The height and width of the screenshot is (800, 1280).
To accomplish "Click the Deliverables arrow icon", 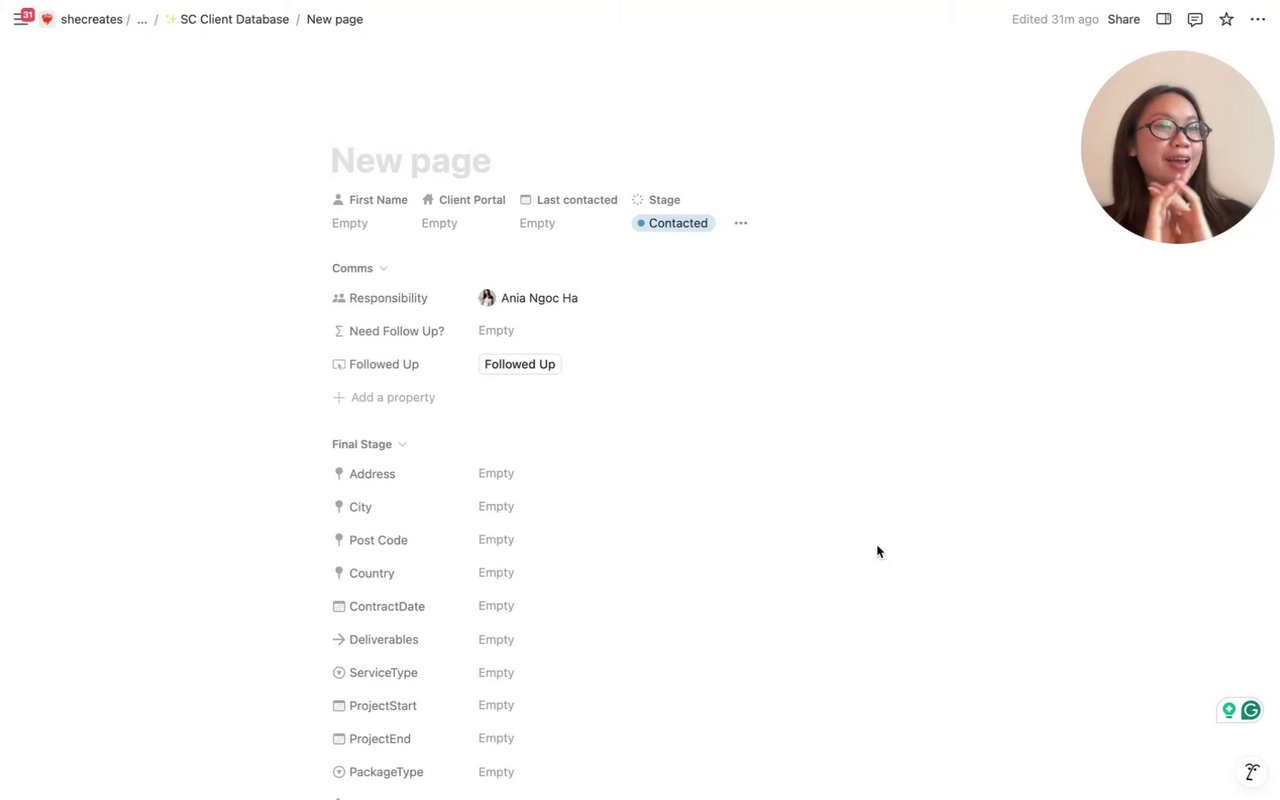I will pos(339,639).
